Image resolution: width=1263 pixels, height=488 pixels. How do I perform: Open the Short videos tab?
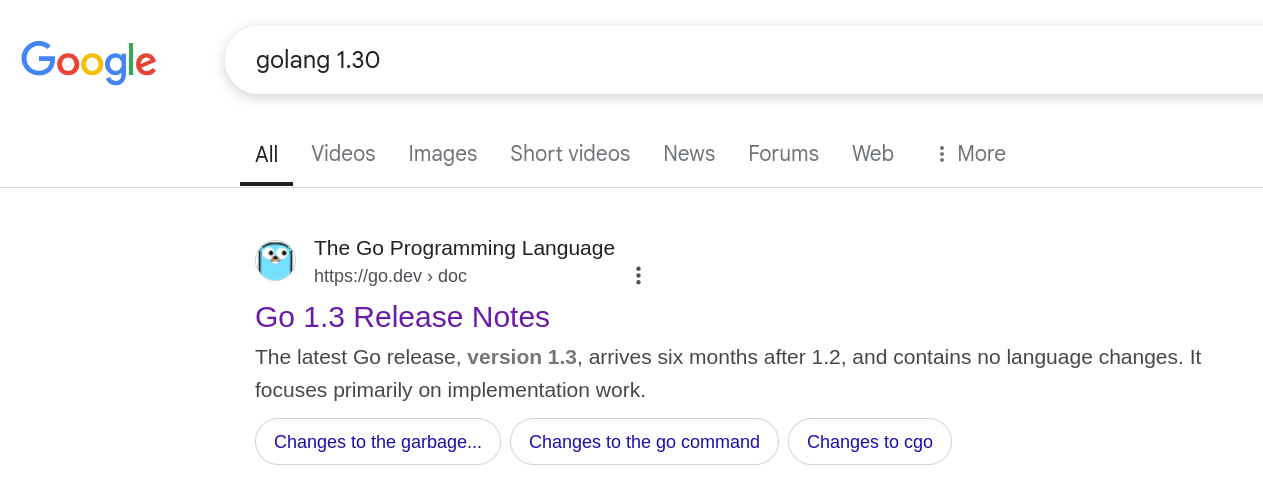570,154
